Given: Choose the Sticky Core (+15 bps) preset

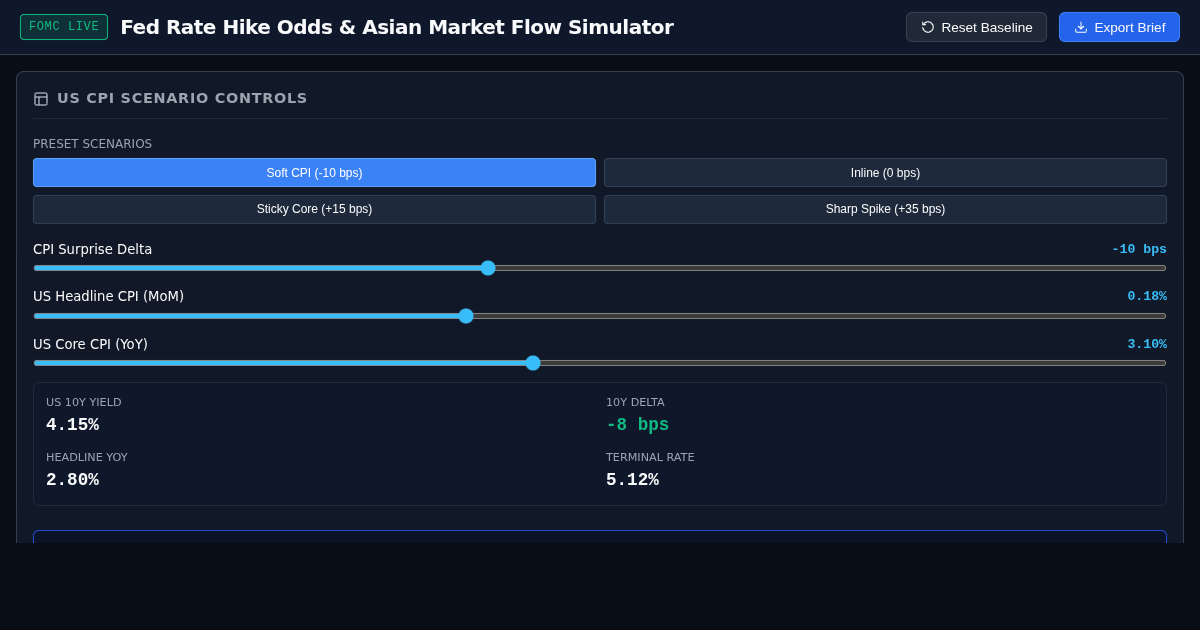Looking at the screenshot, I should tap(314, 209).
